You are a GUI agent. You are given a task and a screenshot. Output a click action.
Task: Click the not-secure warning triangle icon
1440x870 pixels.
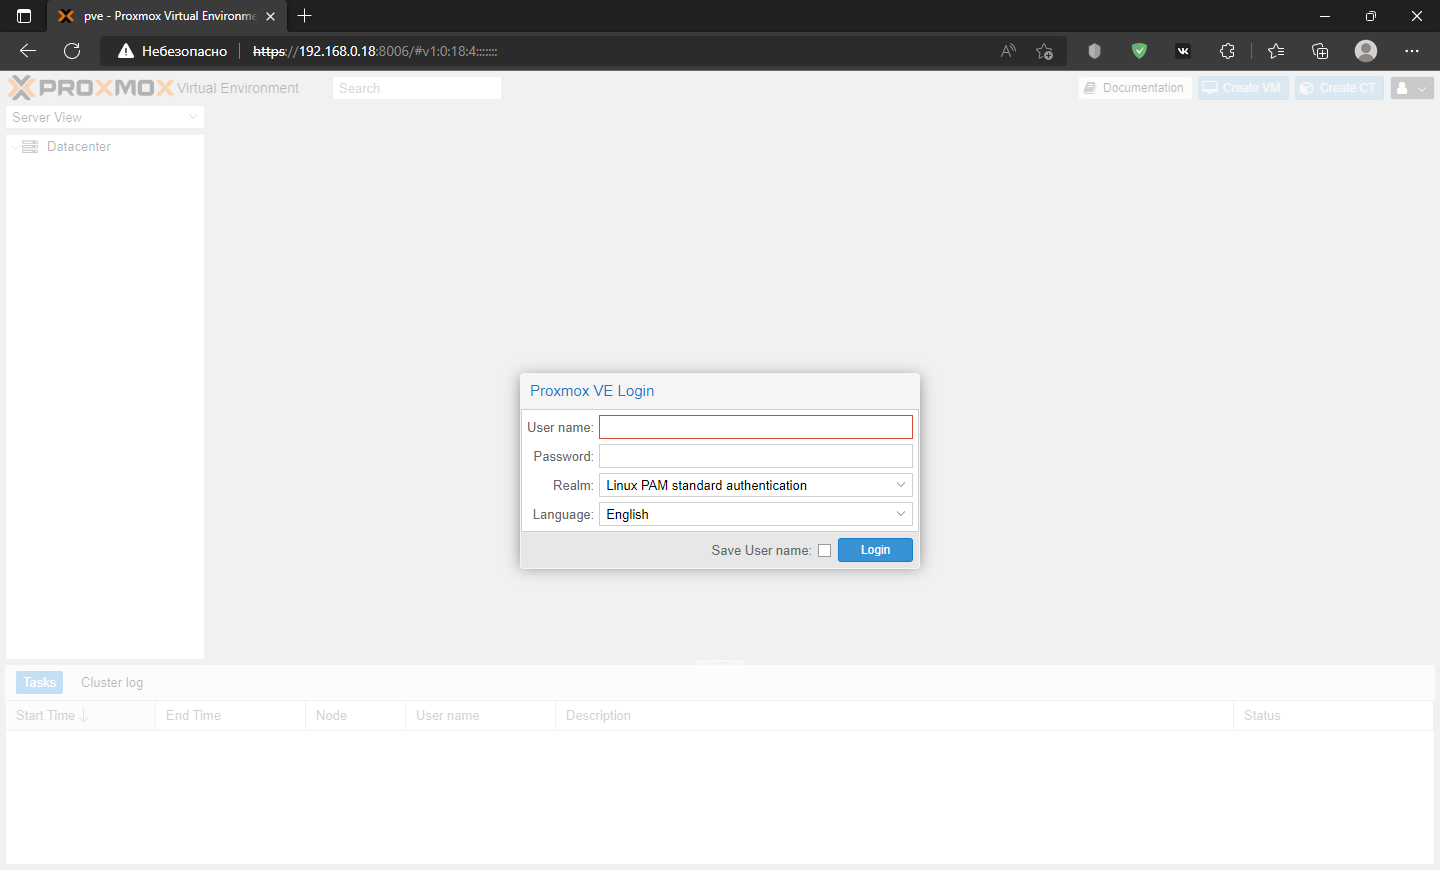click(x=126, y=51)
